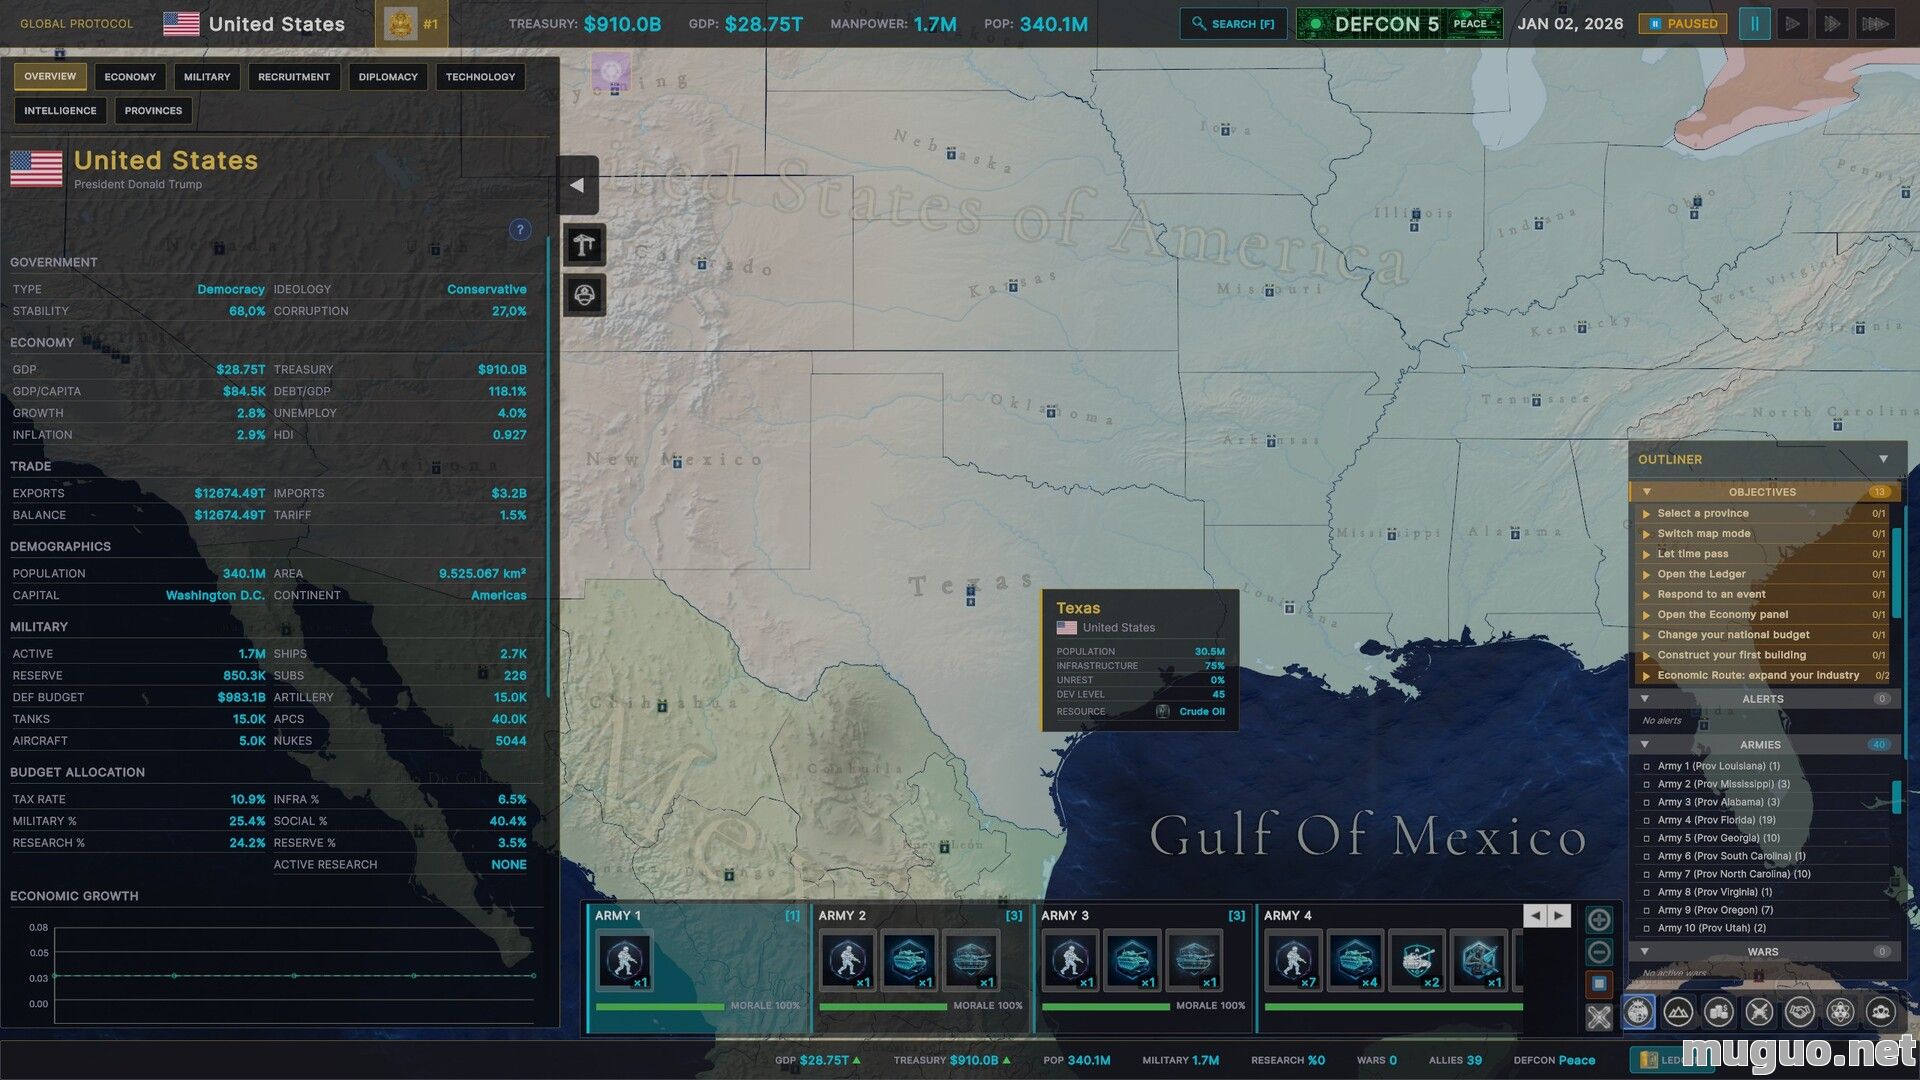Screen dimensions: 1920x1080
Task: Switch to diplomacy handshake map mode
Action: [x=1800, y=1012]
